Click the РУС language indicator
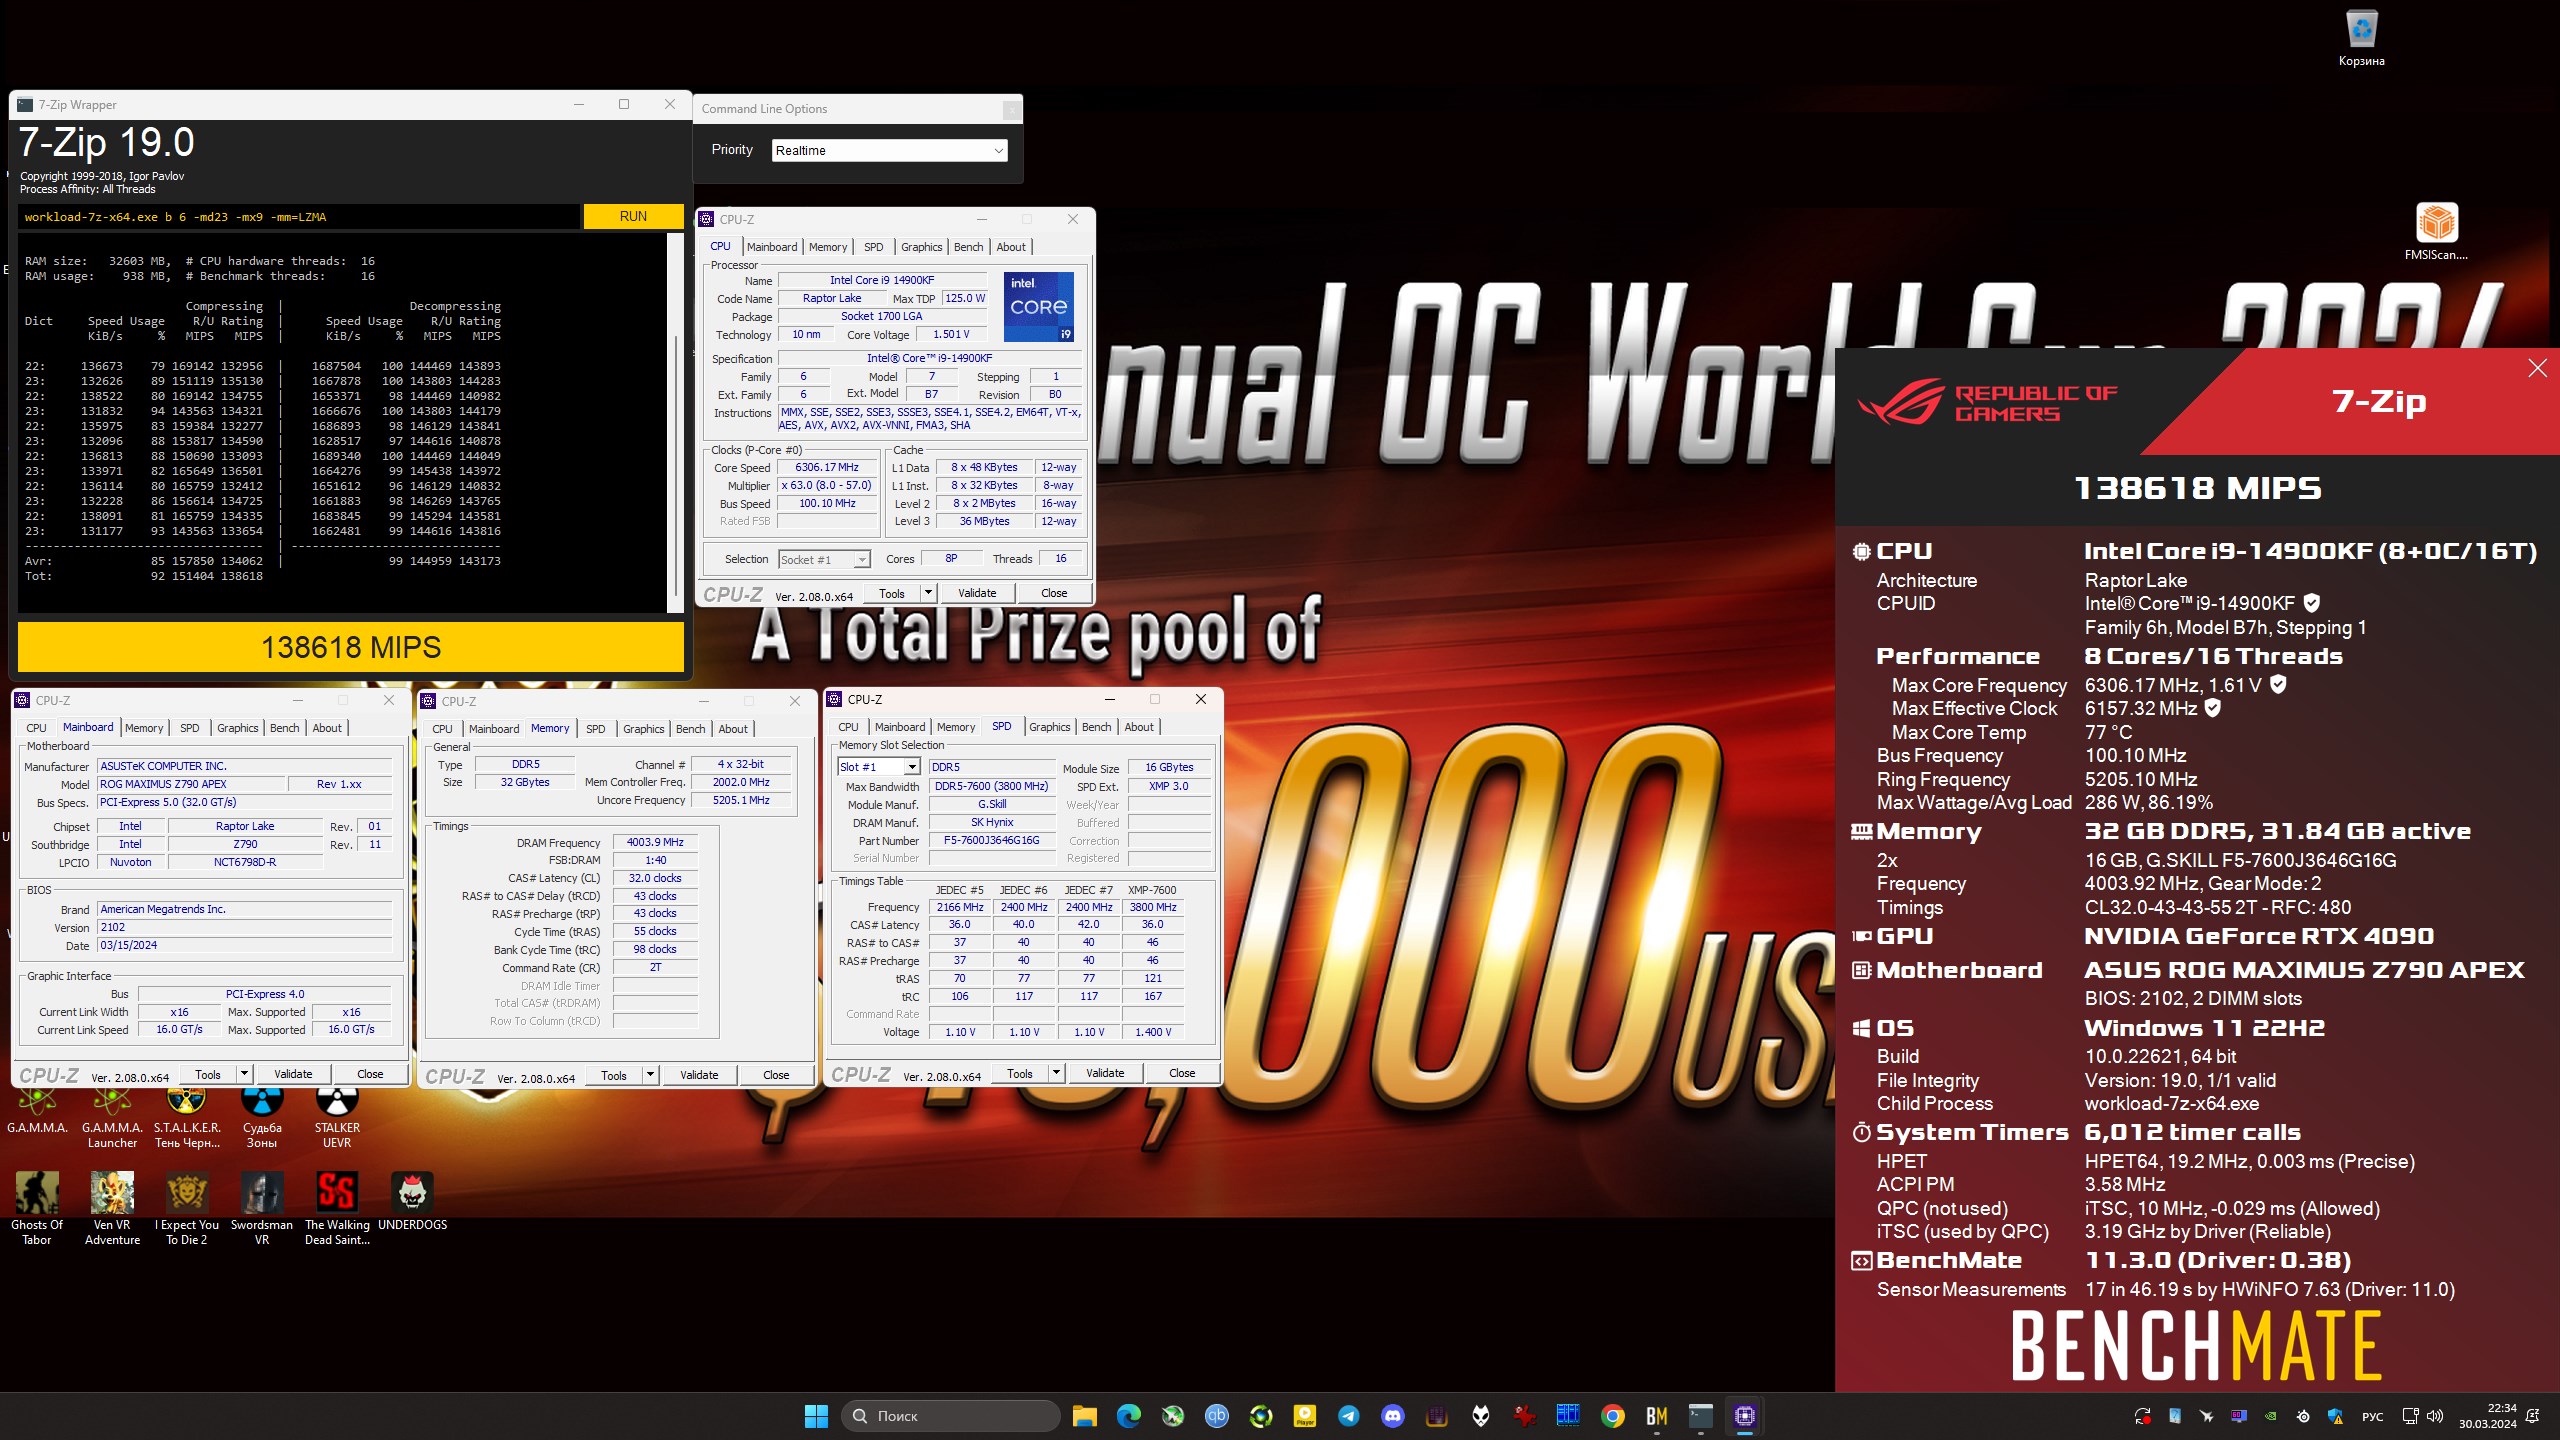2560x1440 pixels. (x=2372, y=1416)
